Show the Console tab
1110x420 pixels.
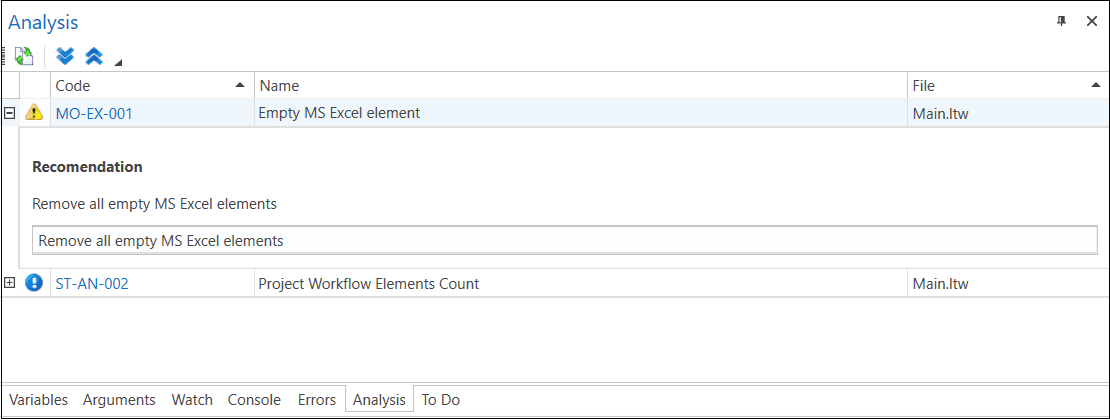click(254, 399)
